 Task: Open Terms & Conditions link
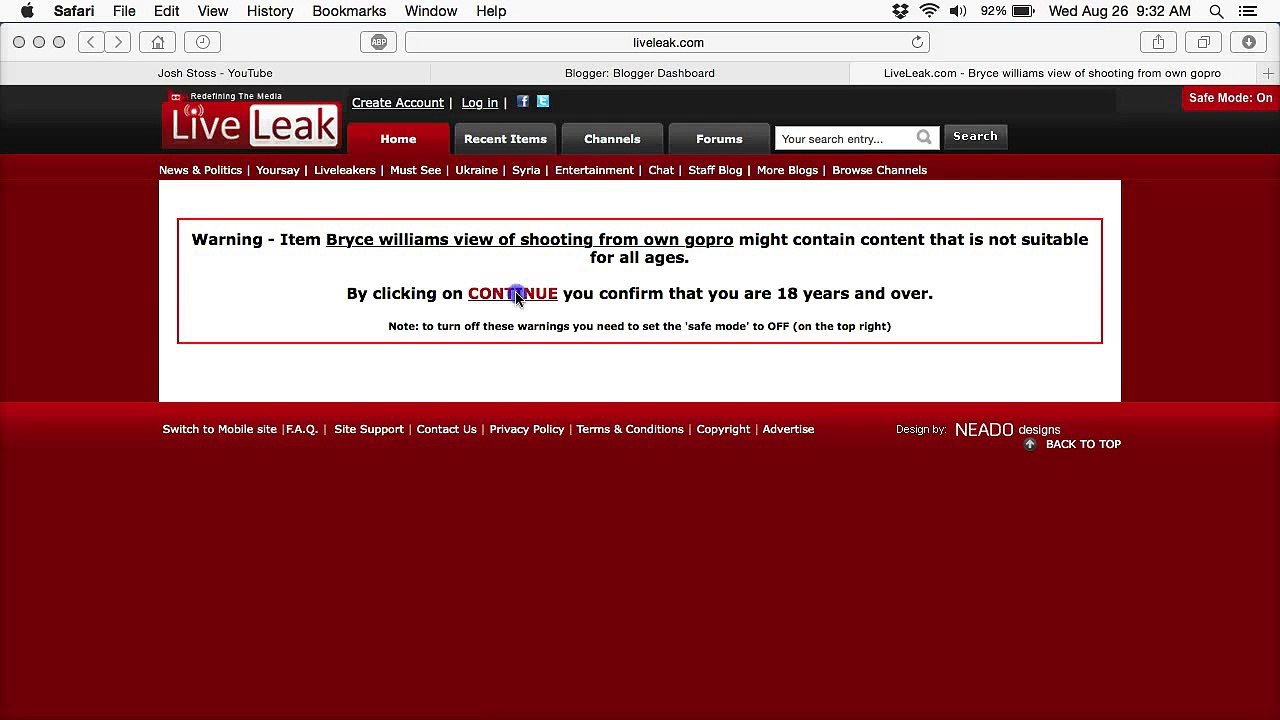tap(630, 429)
